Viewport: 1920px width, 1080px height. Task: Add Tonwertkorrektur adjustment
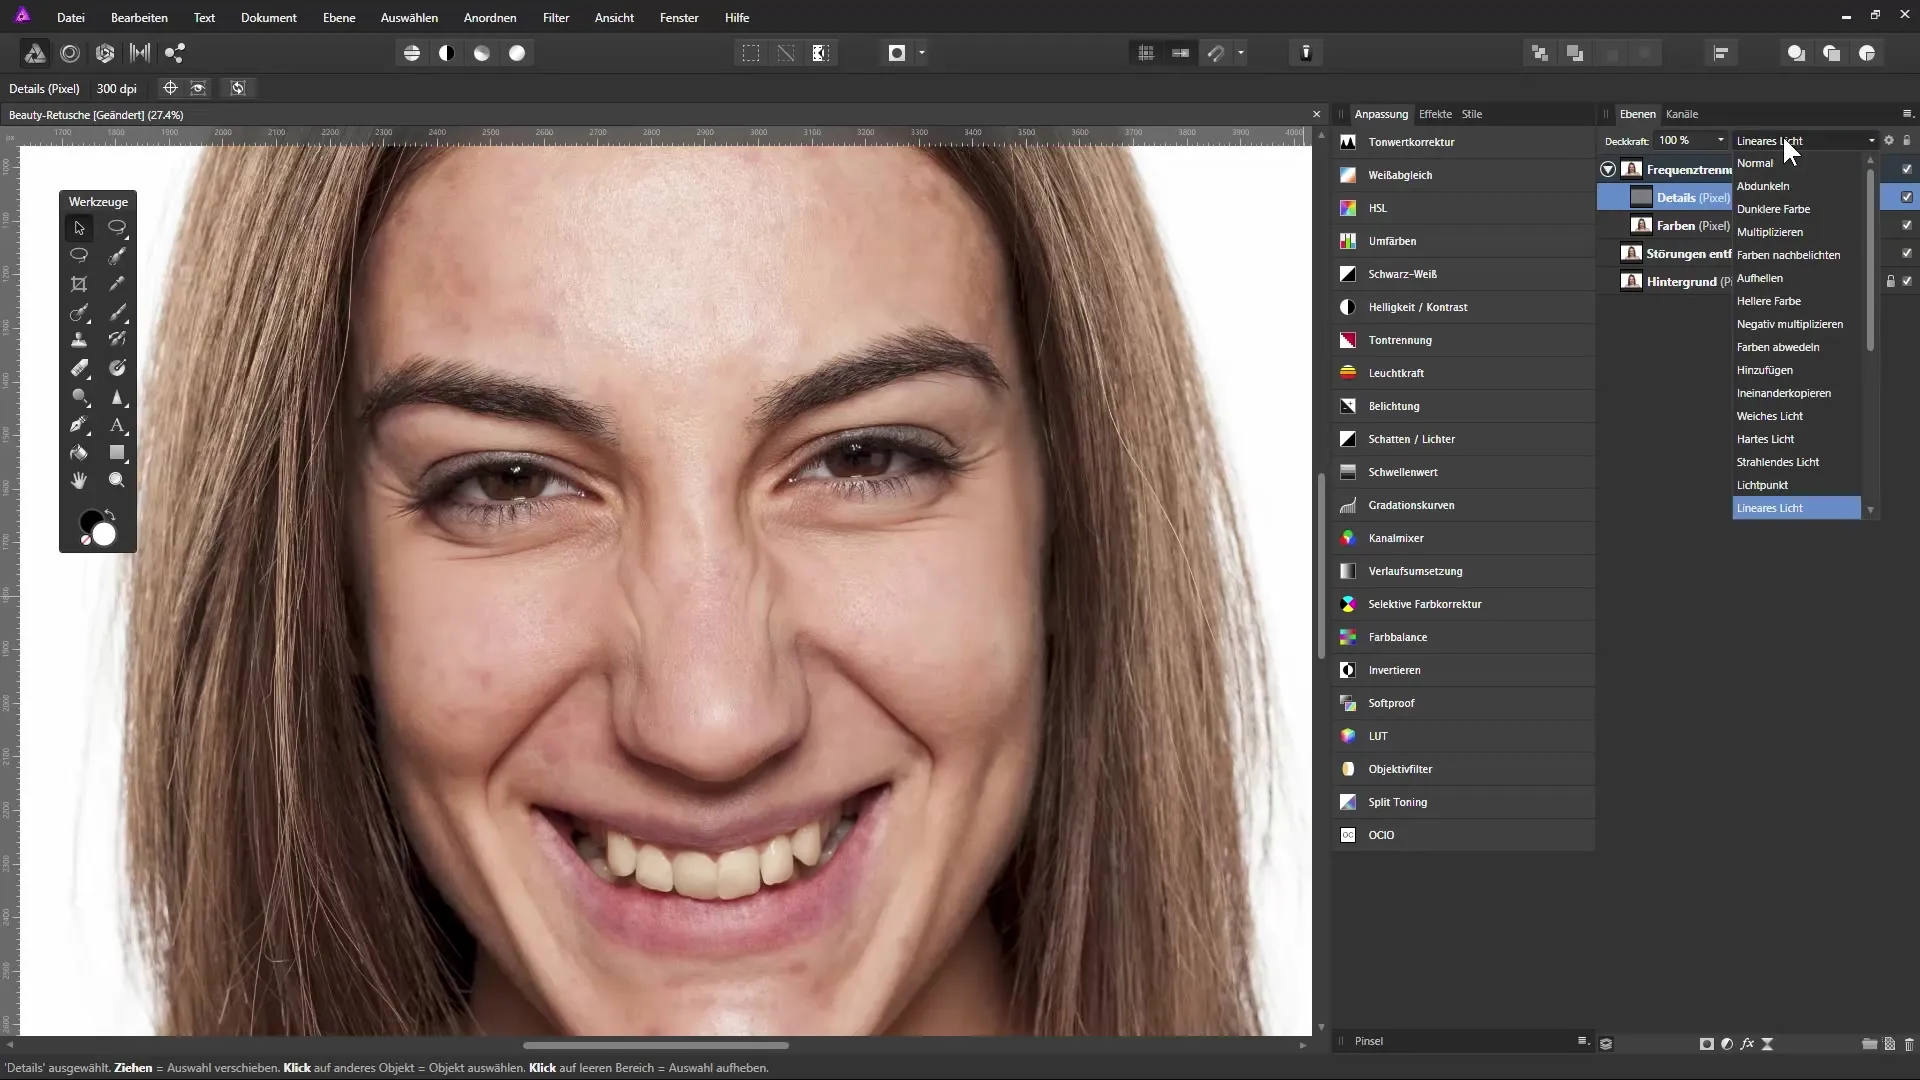(x=1463, y=142)
